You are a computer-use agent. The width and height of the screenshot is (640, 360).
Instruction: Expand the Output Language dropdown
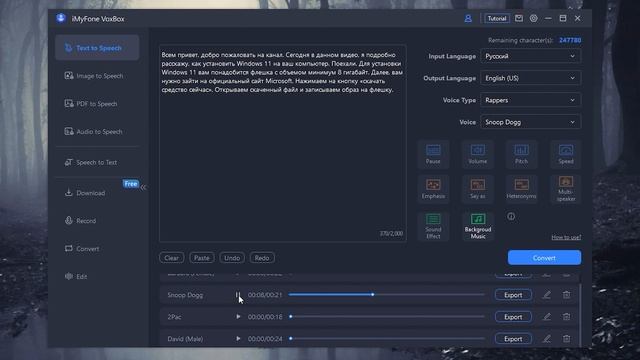[531, 78]
